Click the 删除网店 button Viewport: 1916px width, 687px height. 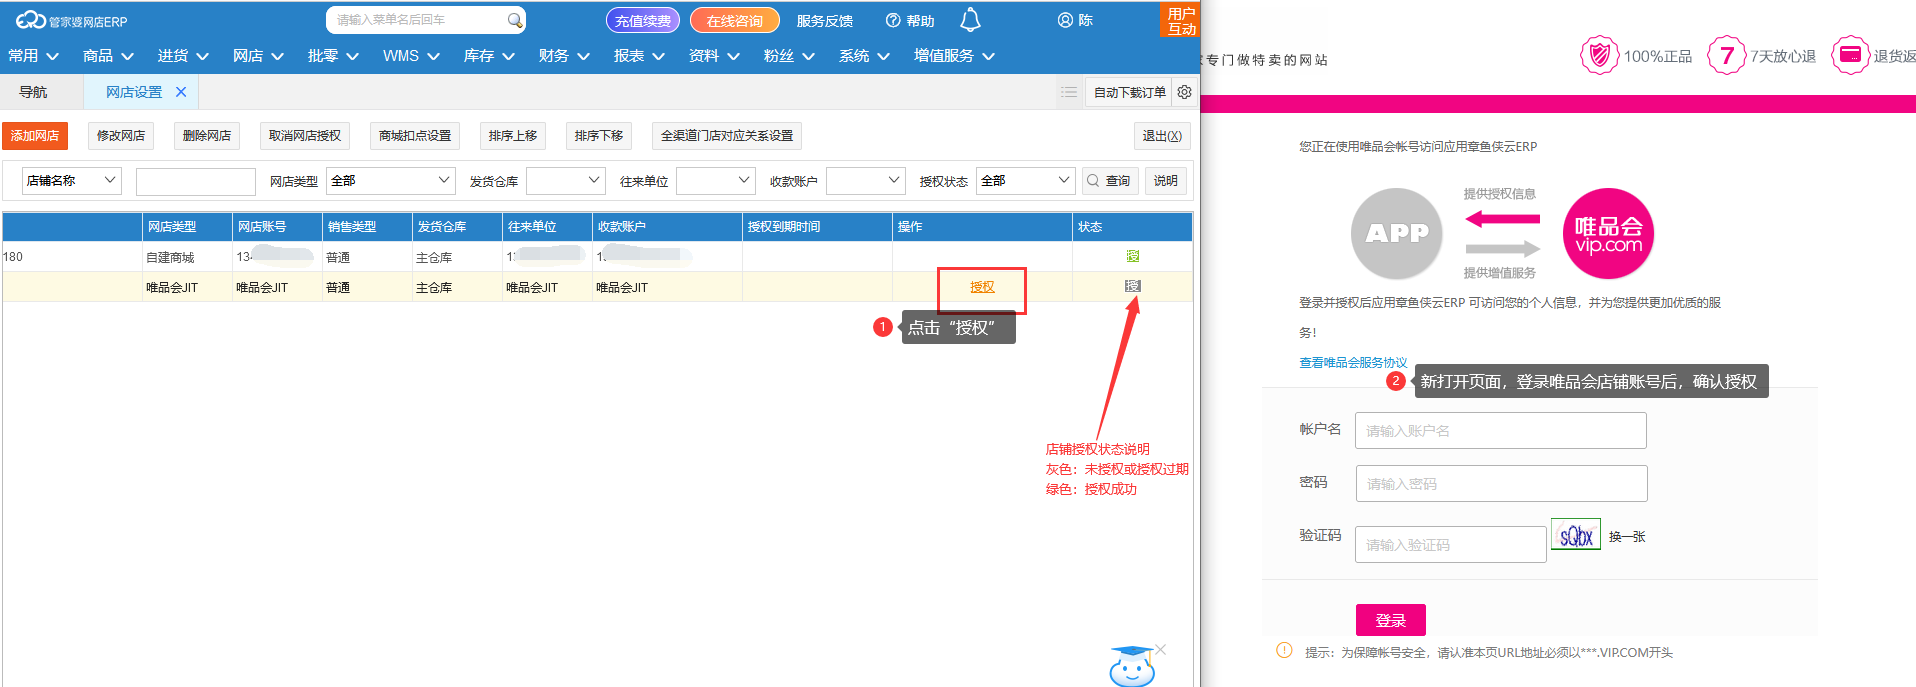click(207, 136)
